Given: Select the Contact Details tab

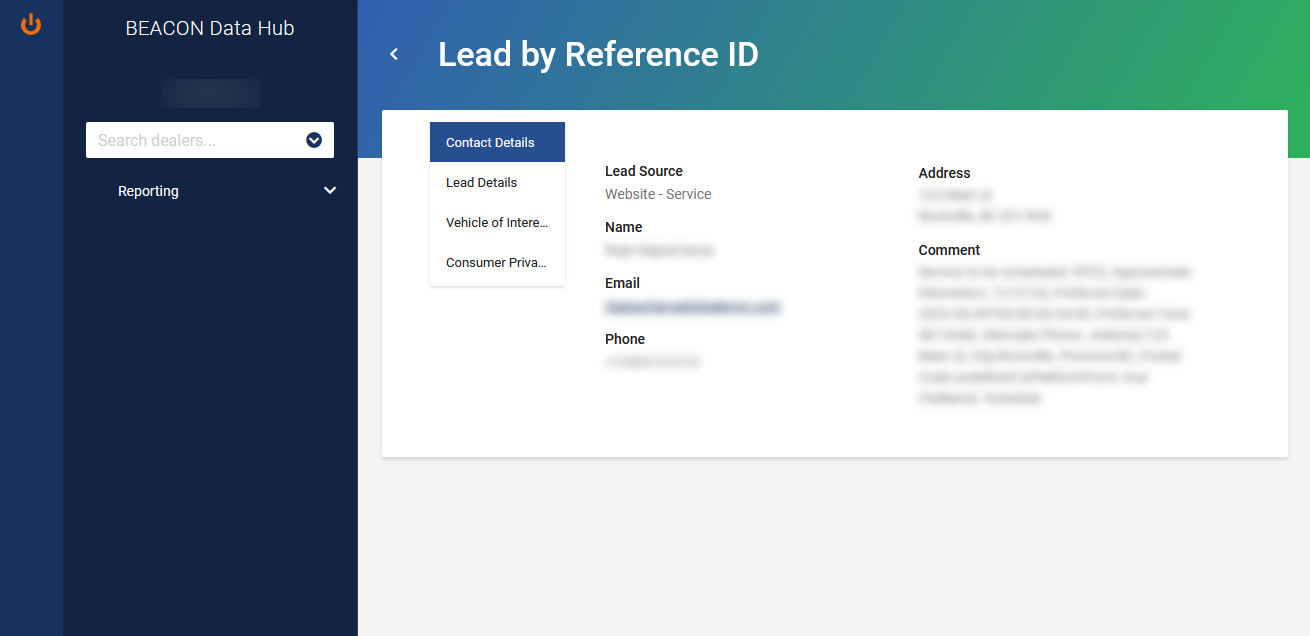Looking at the screenshot, I should pos(488,142).
